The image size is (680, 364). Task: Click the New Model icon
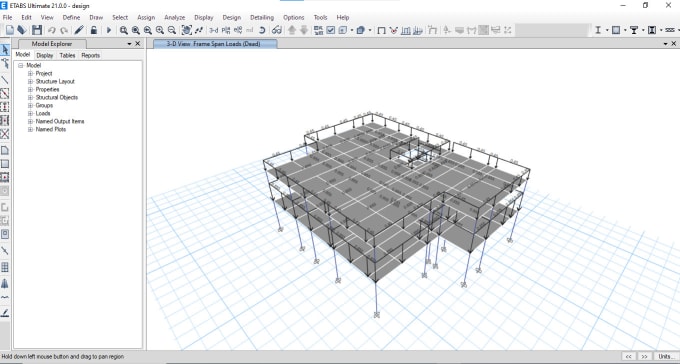click(9, 30)
